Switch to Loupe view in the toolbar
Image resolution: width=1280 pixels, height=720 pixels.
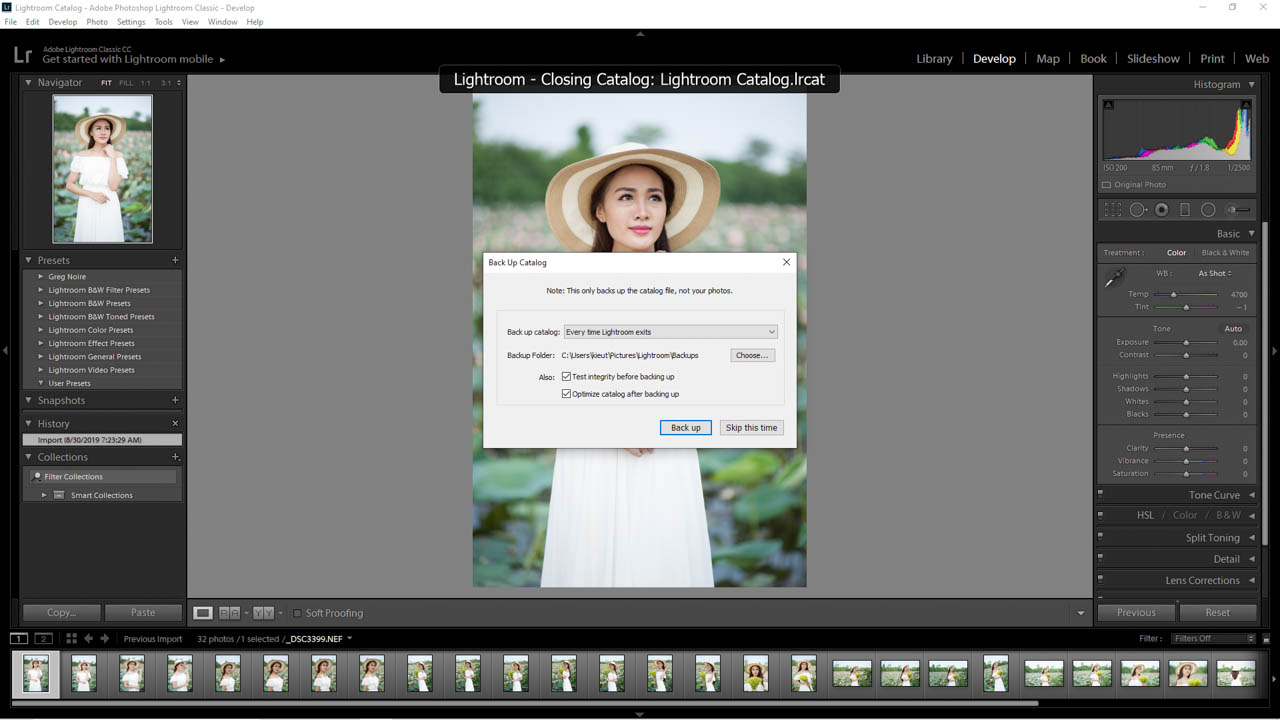(203, 612)
